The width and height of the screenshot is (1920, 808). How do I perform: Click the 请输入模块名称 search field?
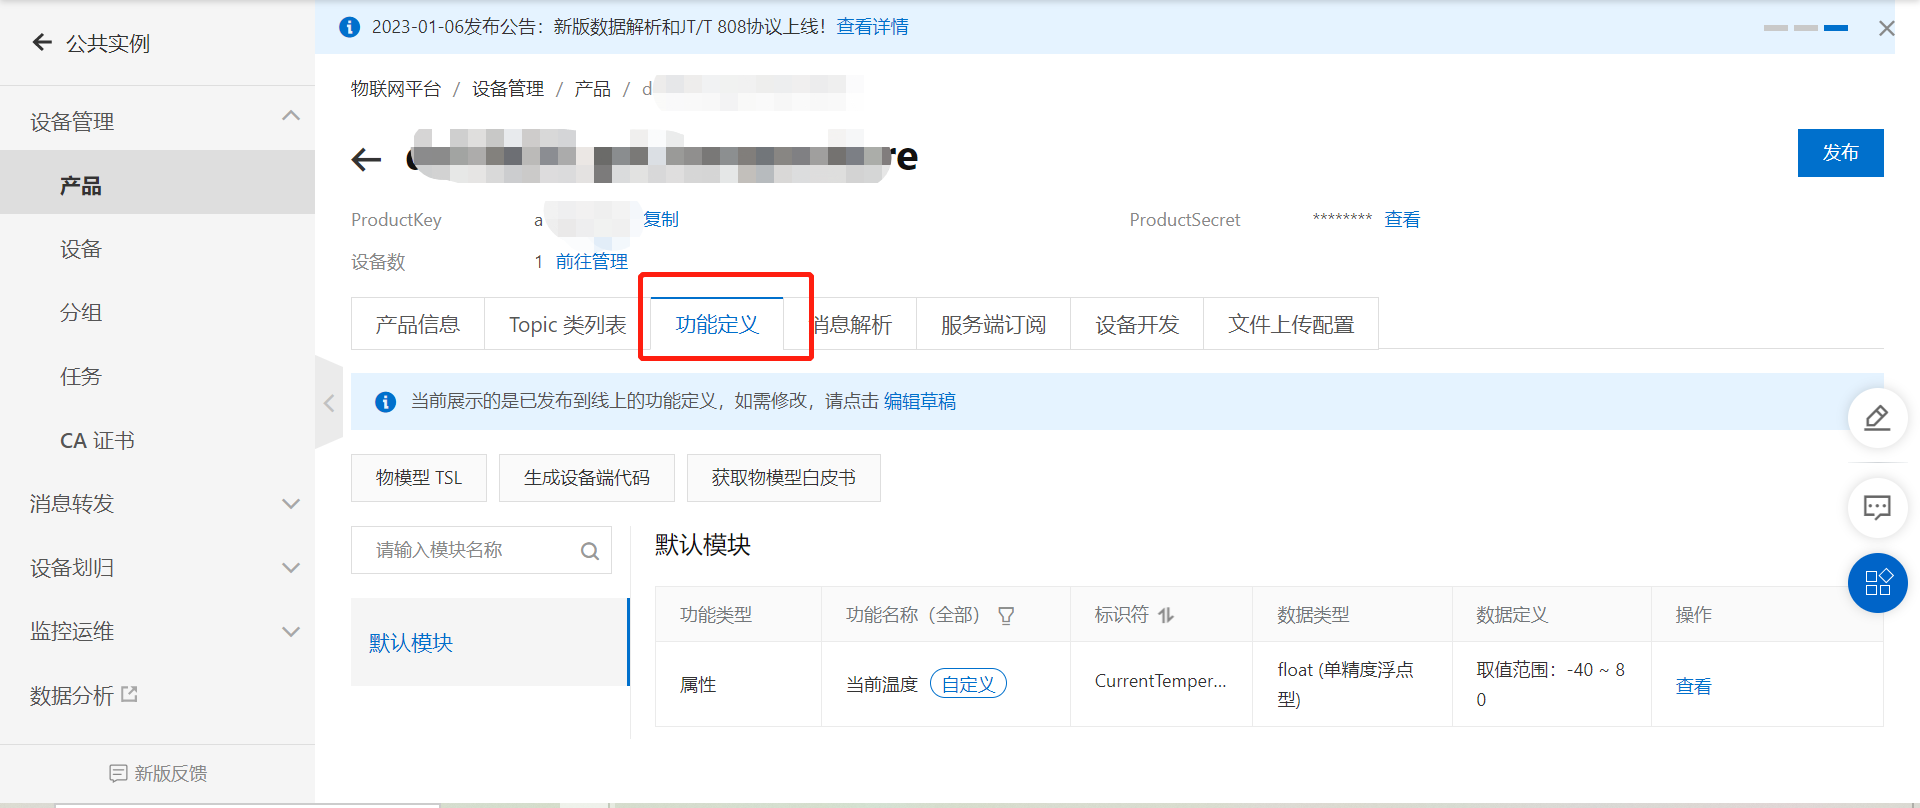(481, 550)
